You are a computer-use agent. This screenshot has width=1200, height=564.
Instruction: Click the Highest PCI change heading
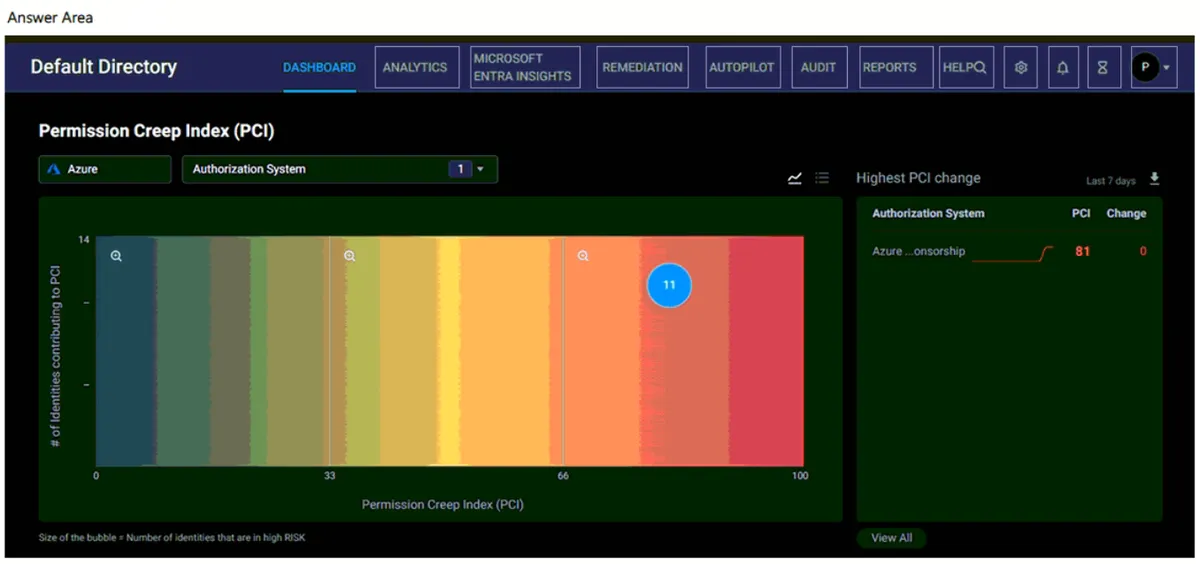click(918, 178)
